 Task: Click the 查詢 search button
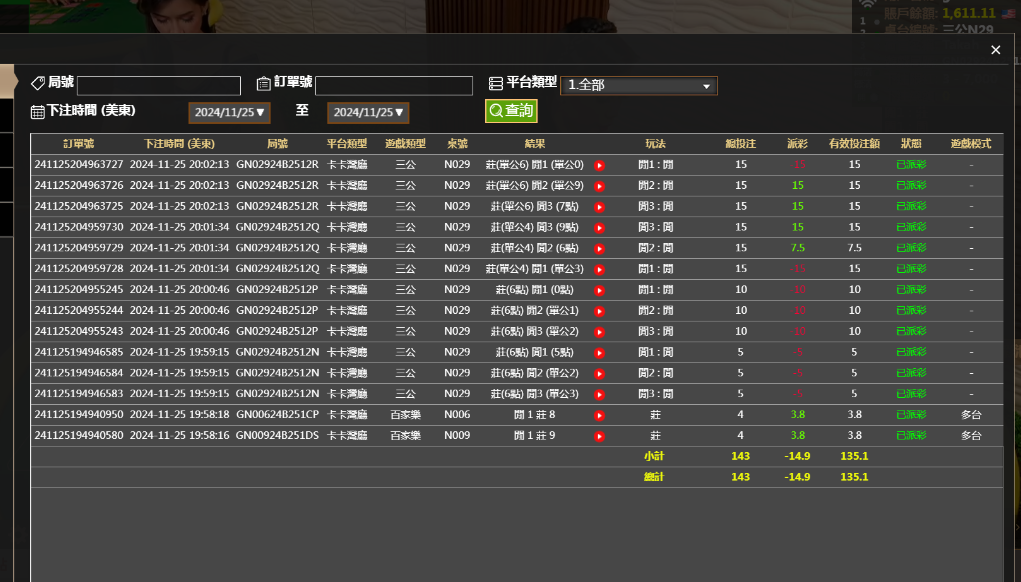(x=511, y=111)
